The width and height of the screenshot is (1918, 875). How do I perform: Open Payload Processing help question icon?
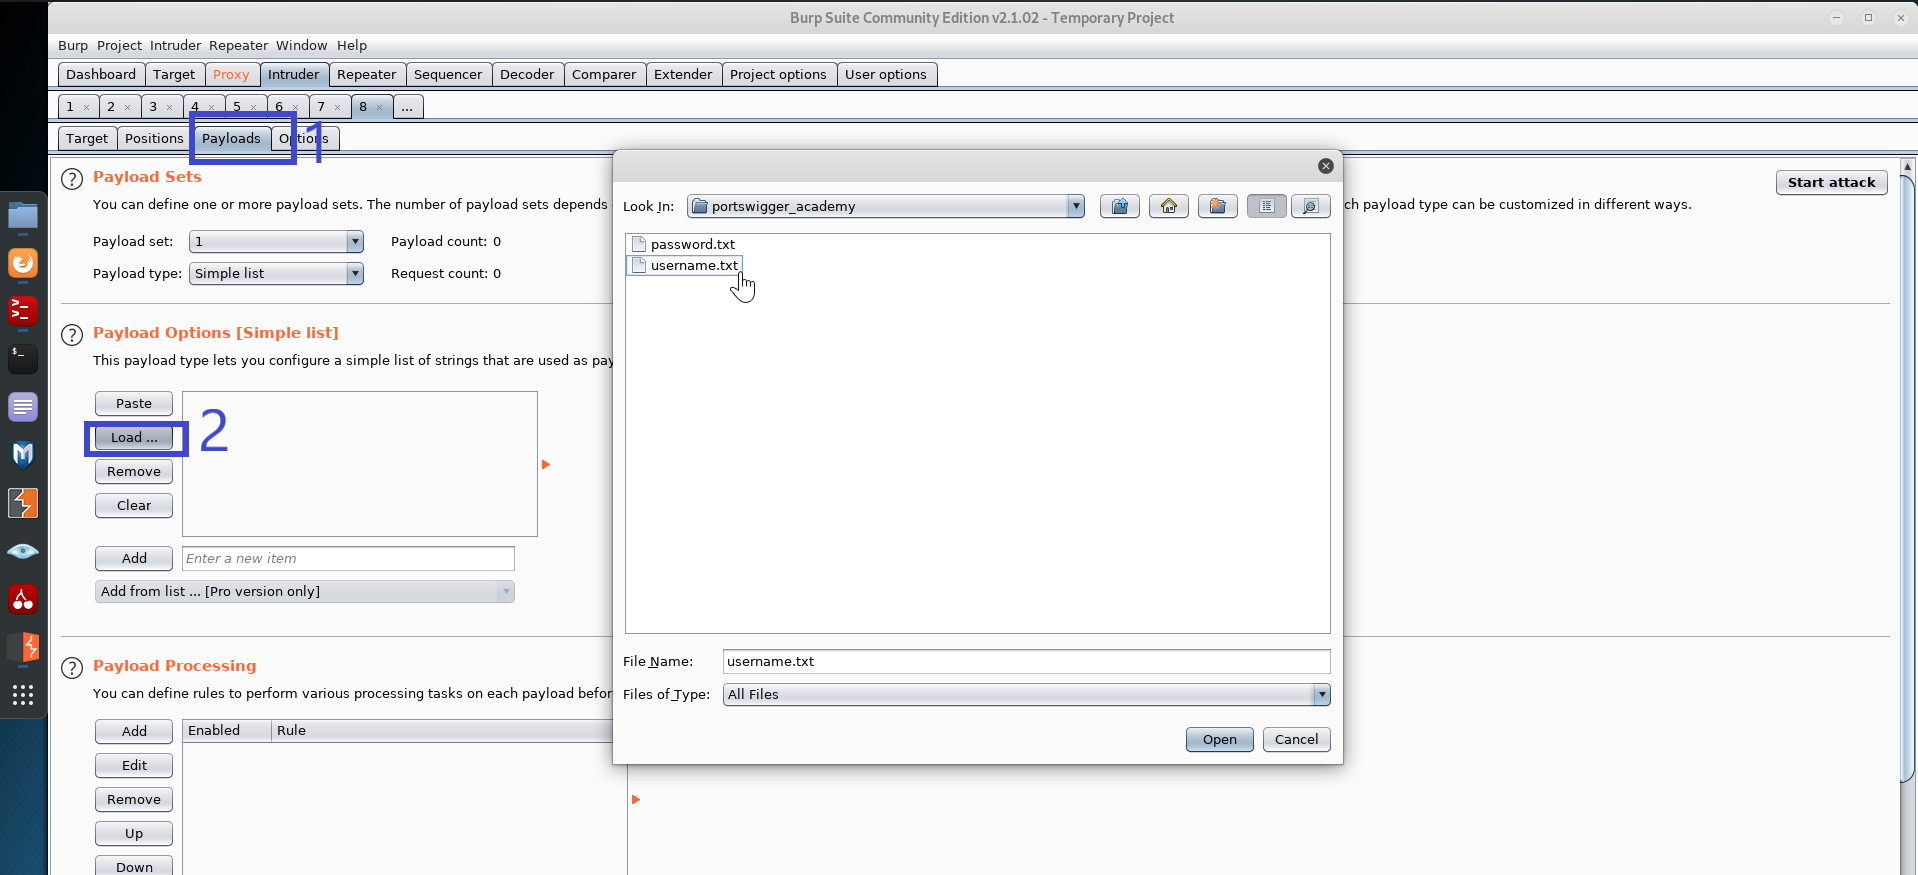tap(72, 668)
